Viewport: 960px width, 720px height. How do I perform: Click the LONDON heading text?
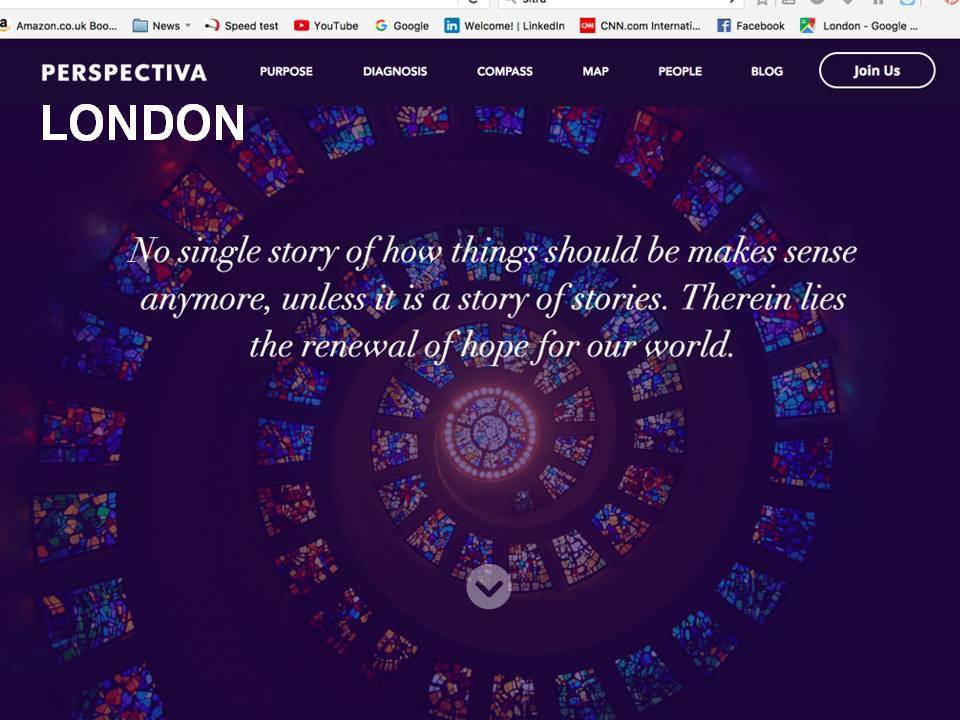coord(143,123)
